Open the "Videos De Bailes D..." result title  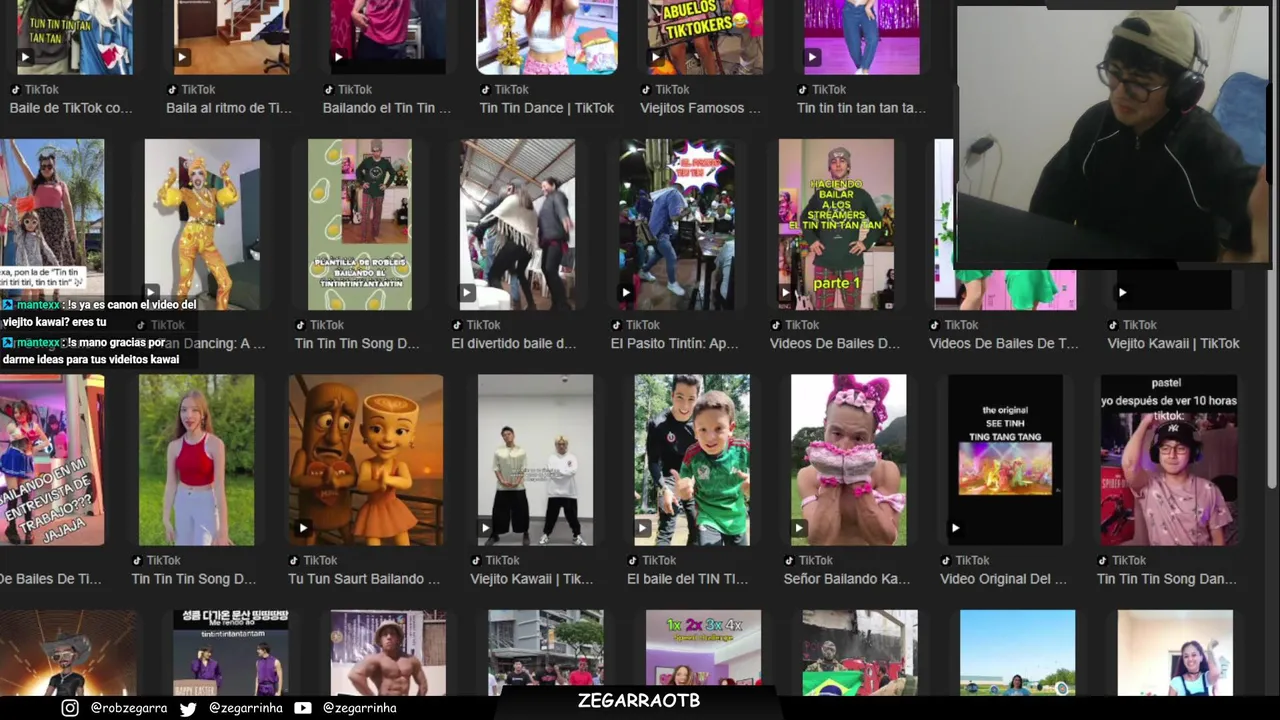[x=835, y=343]
